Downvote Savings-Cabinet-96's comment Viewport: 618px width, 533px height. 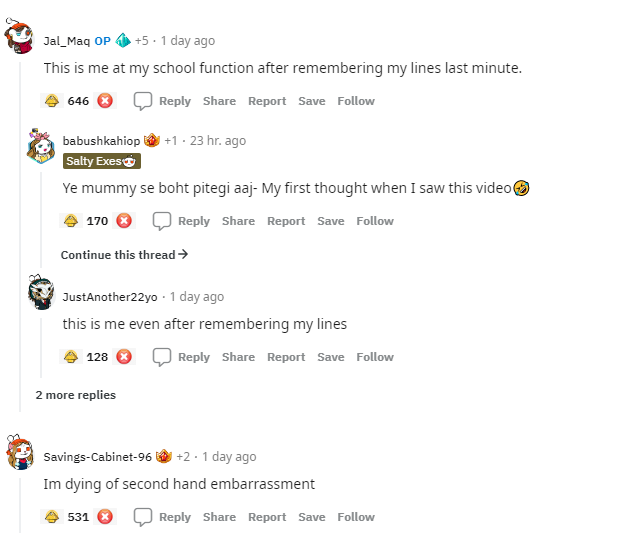105,517
